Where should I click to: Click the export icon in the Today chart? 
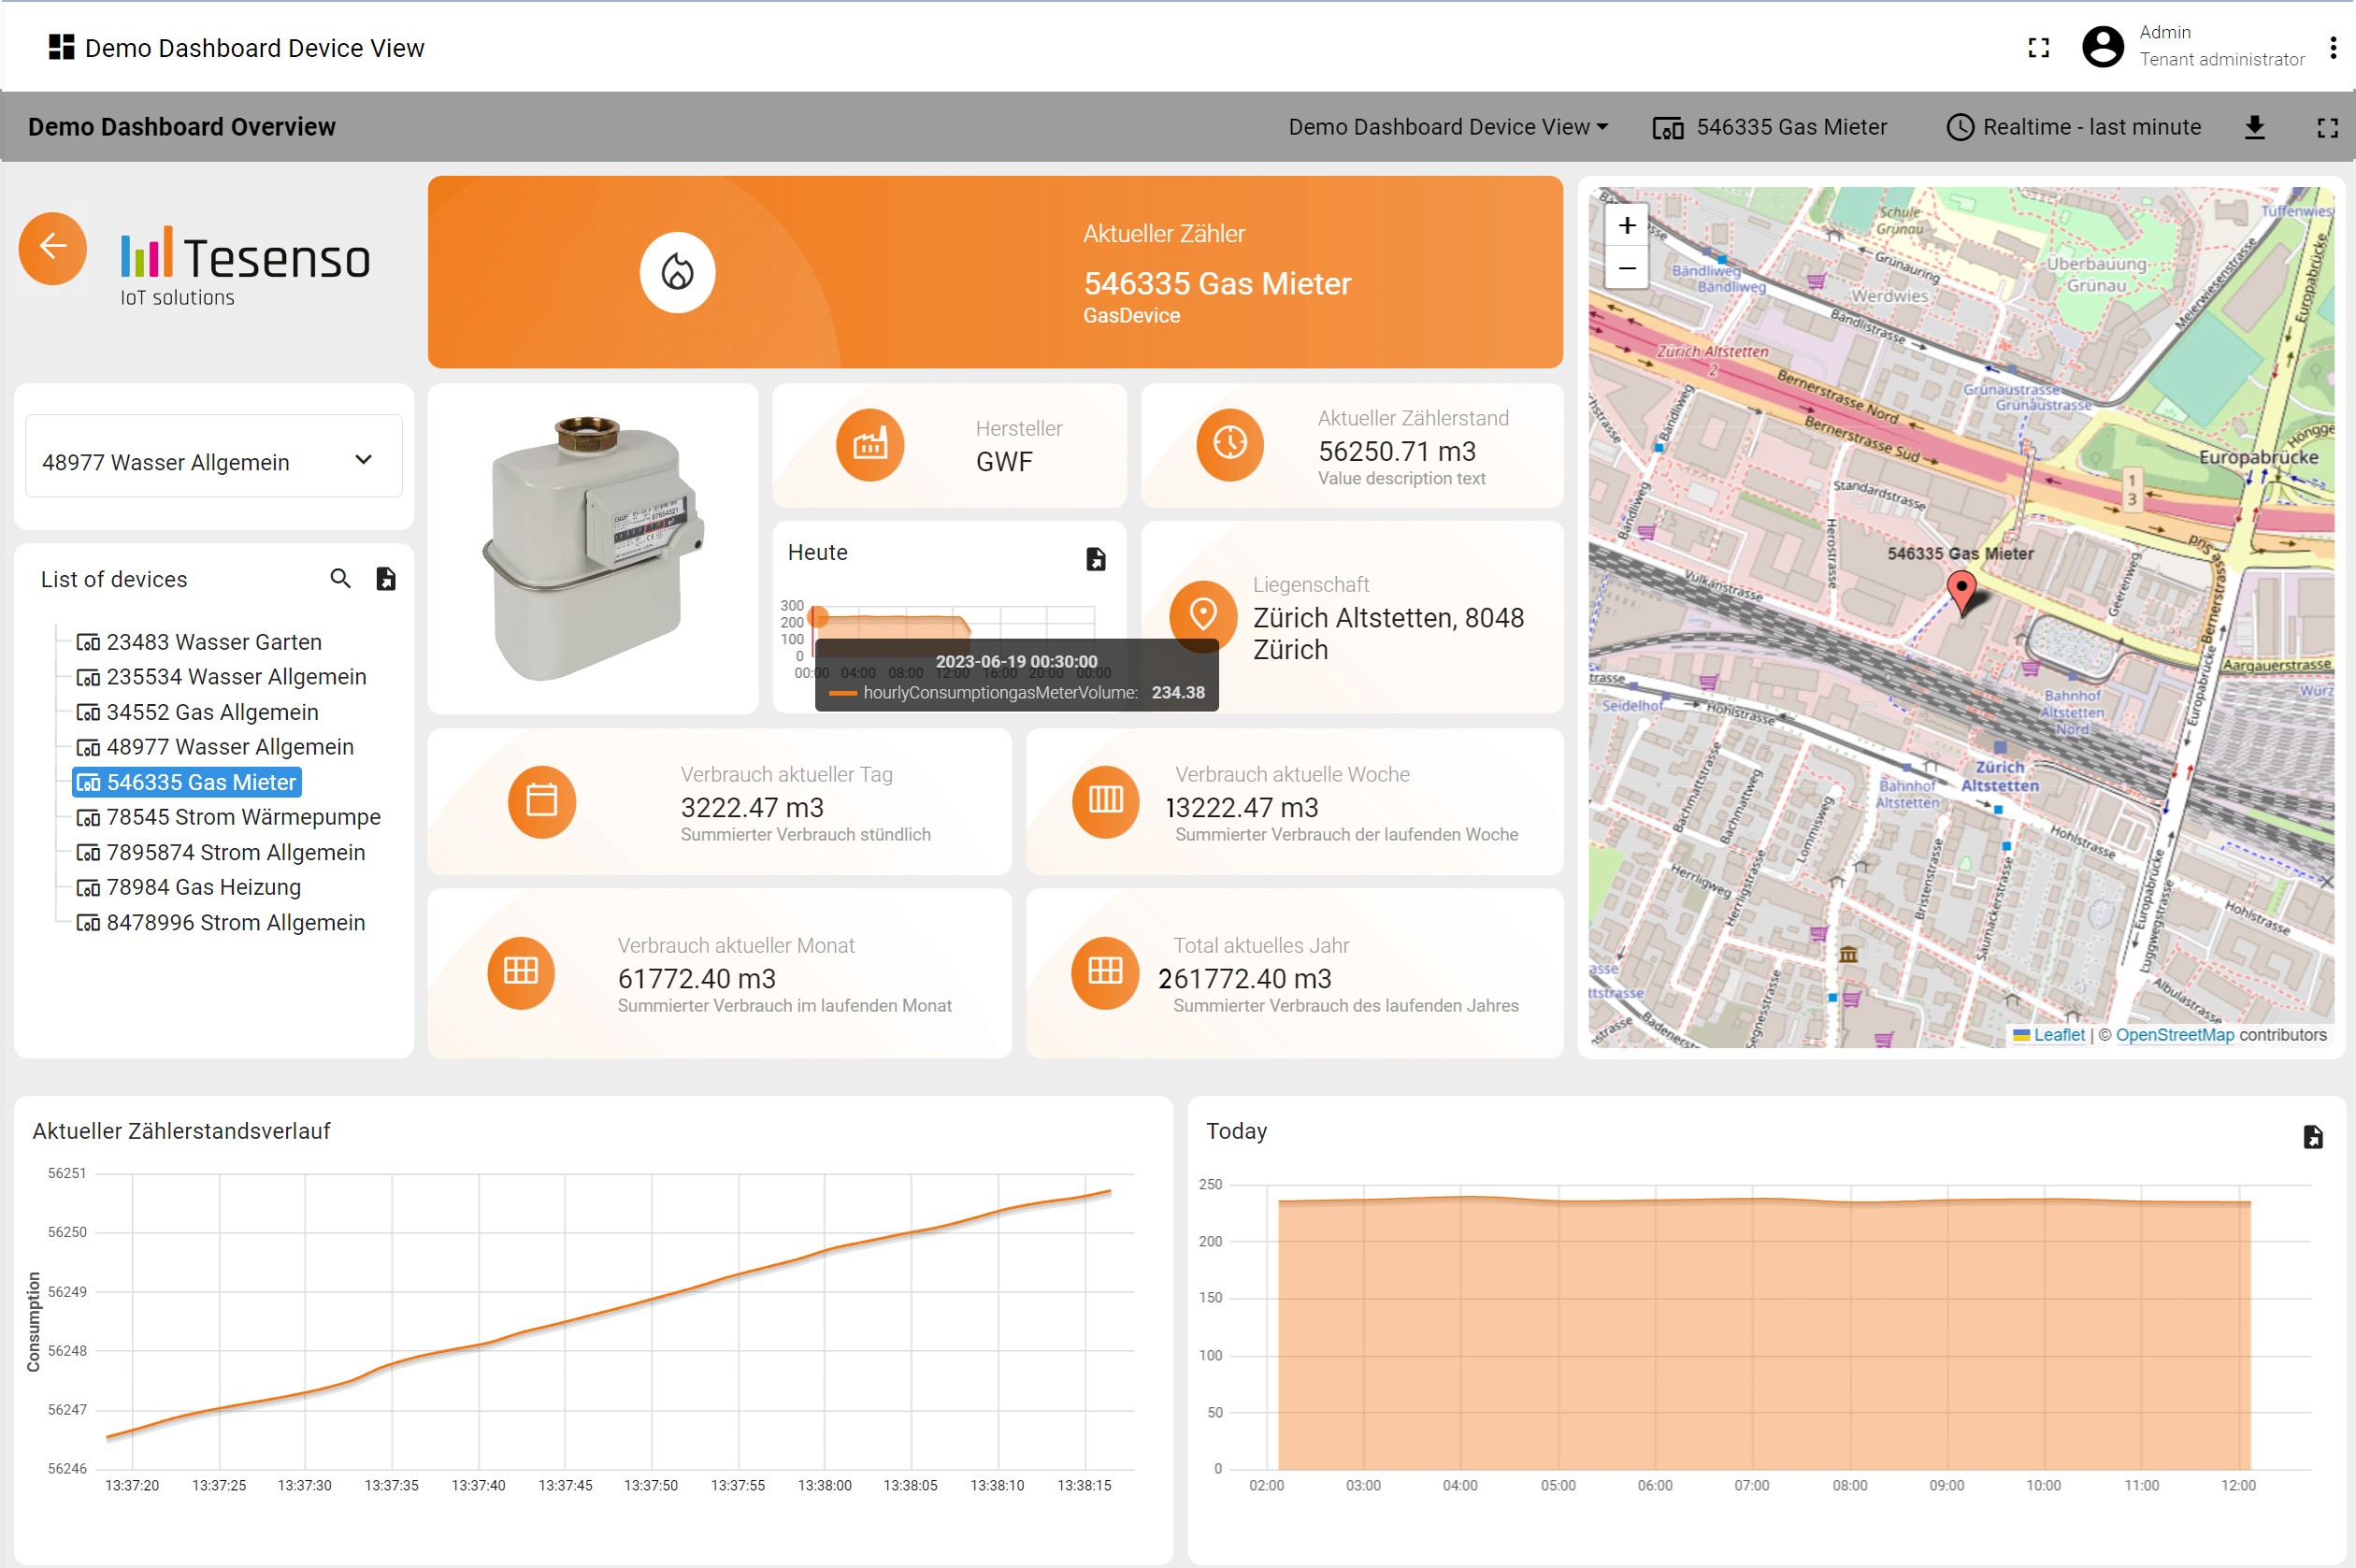click(2312, 1137)
